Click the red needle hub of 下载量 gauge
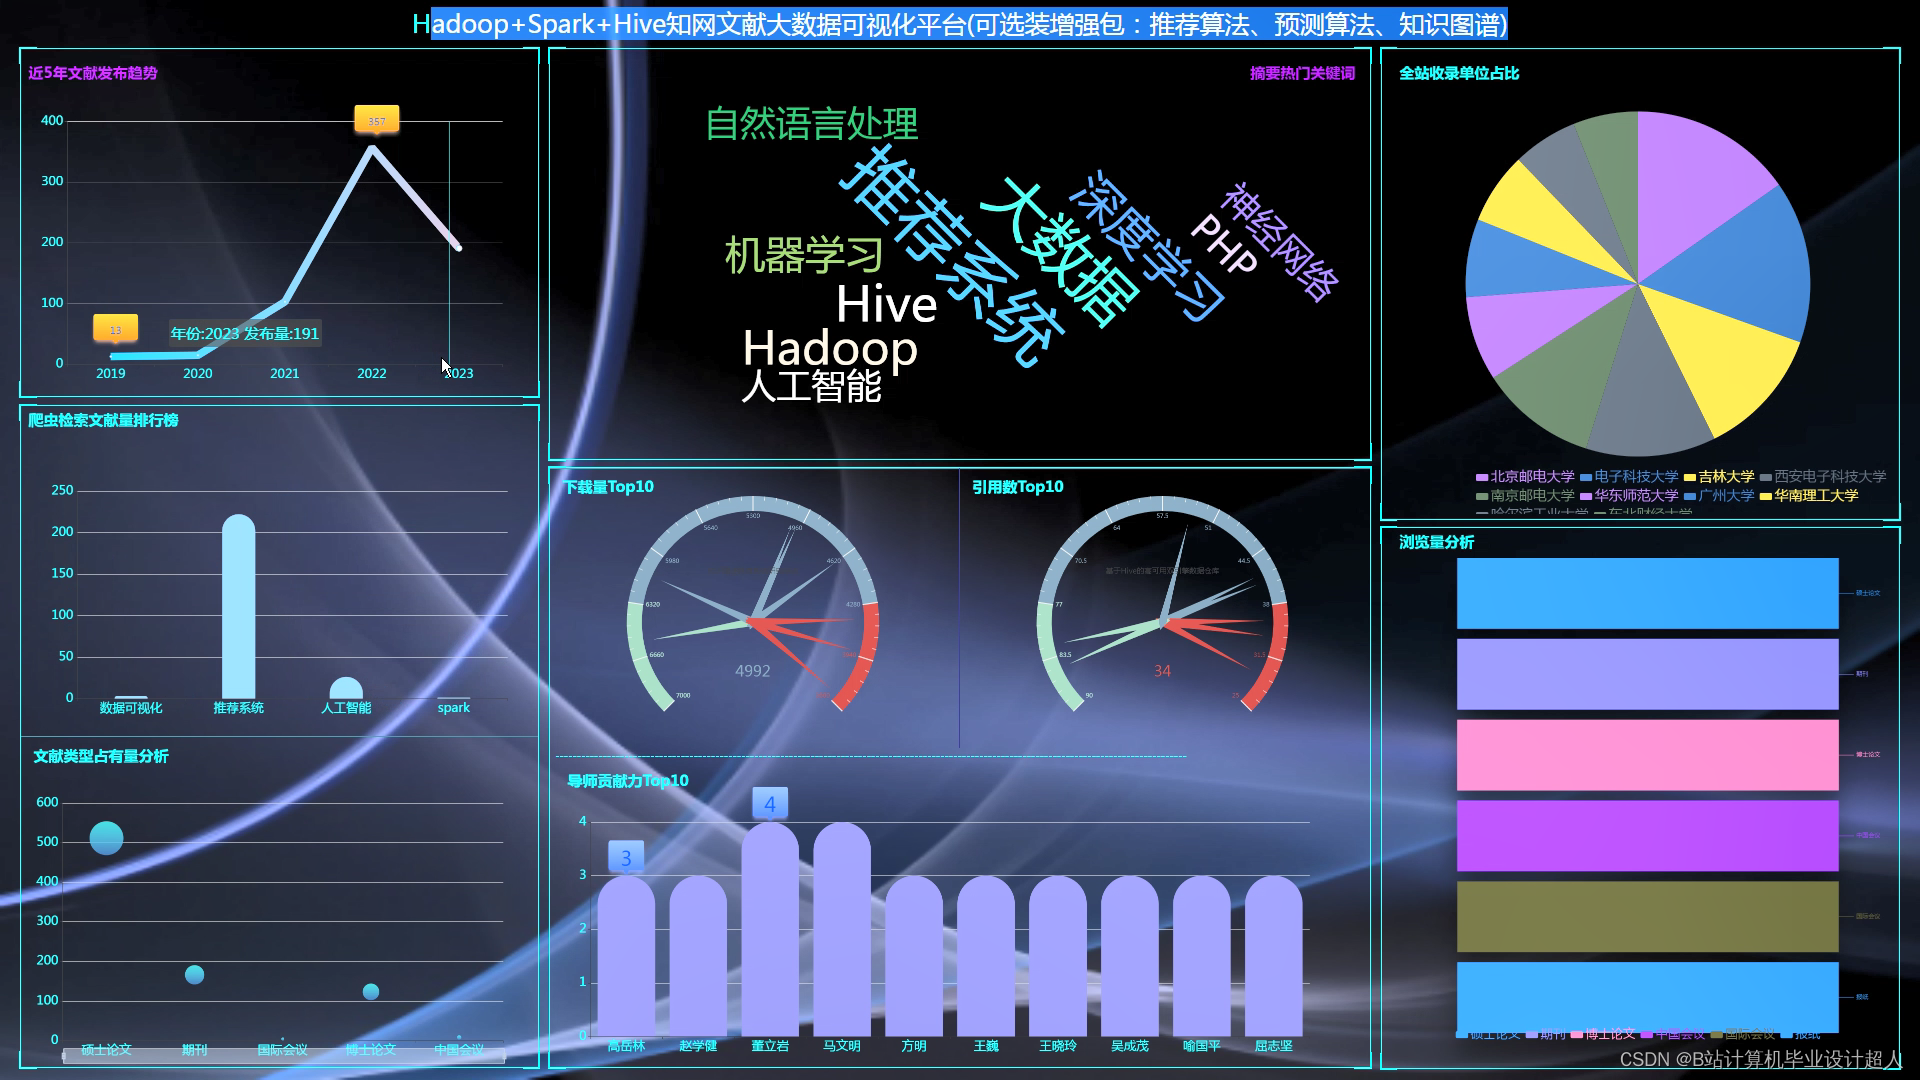The width and height of the screenshot is (1920, 1080). (749, 623)
